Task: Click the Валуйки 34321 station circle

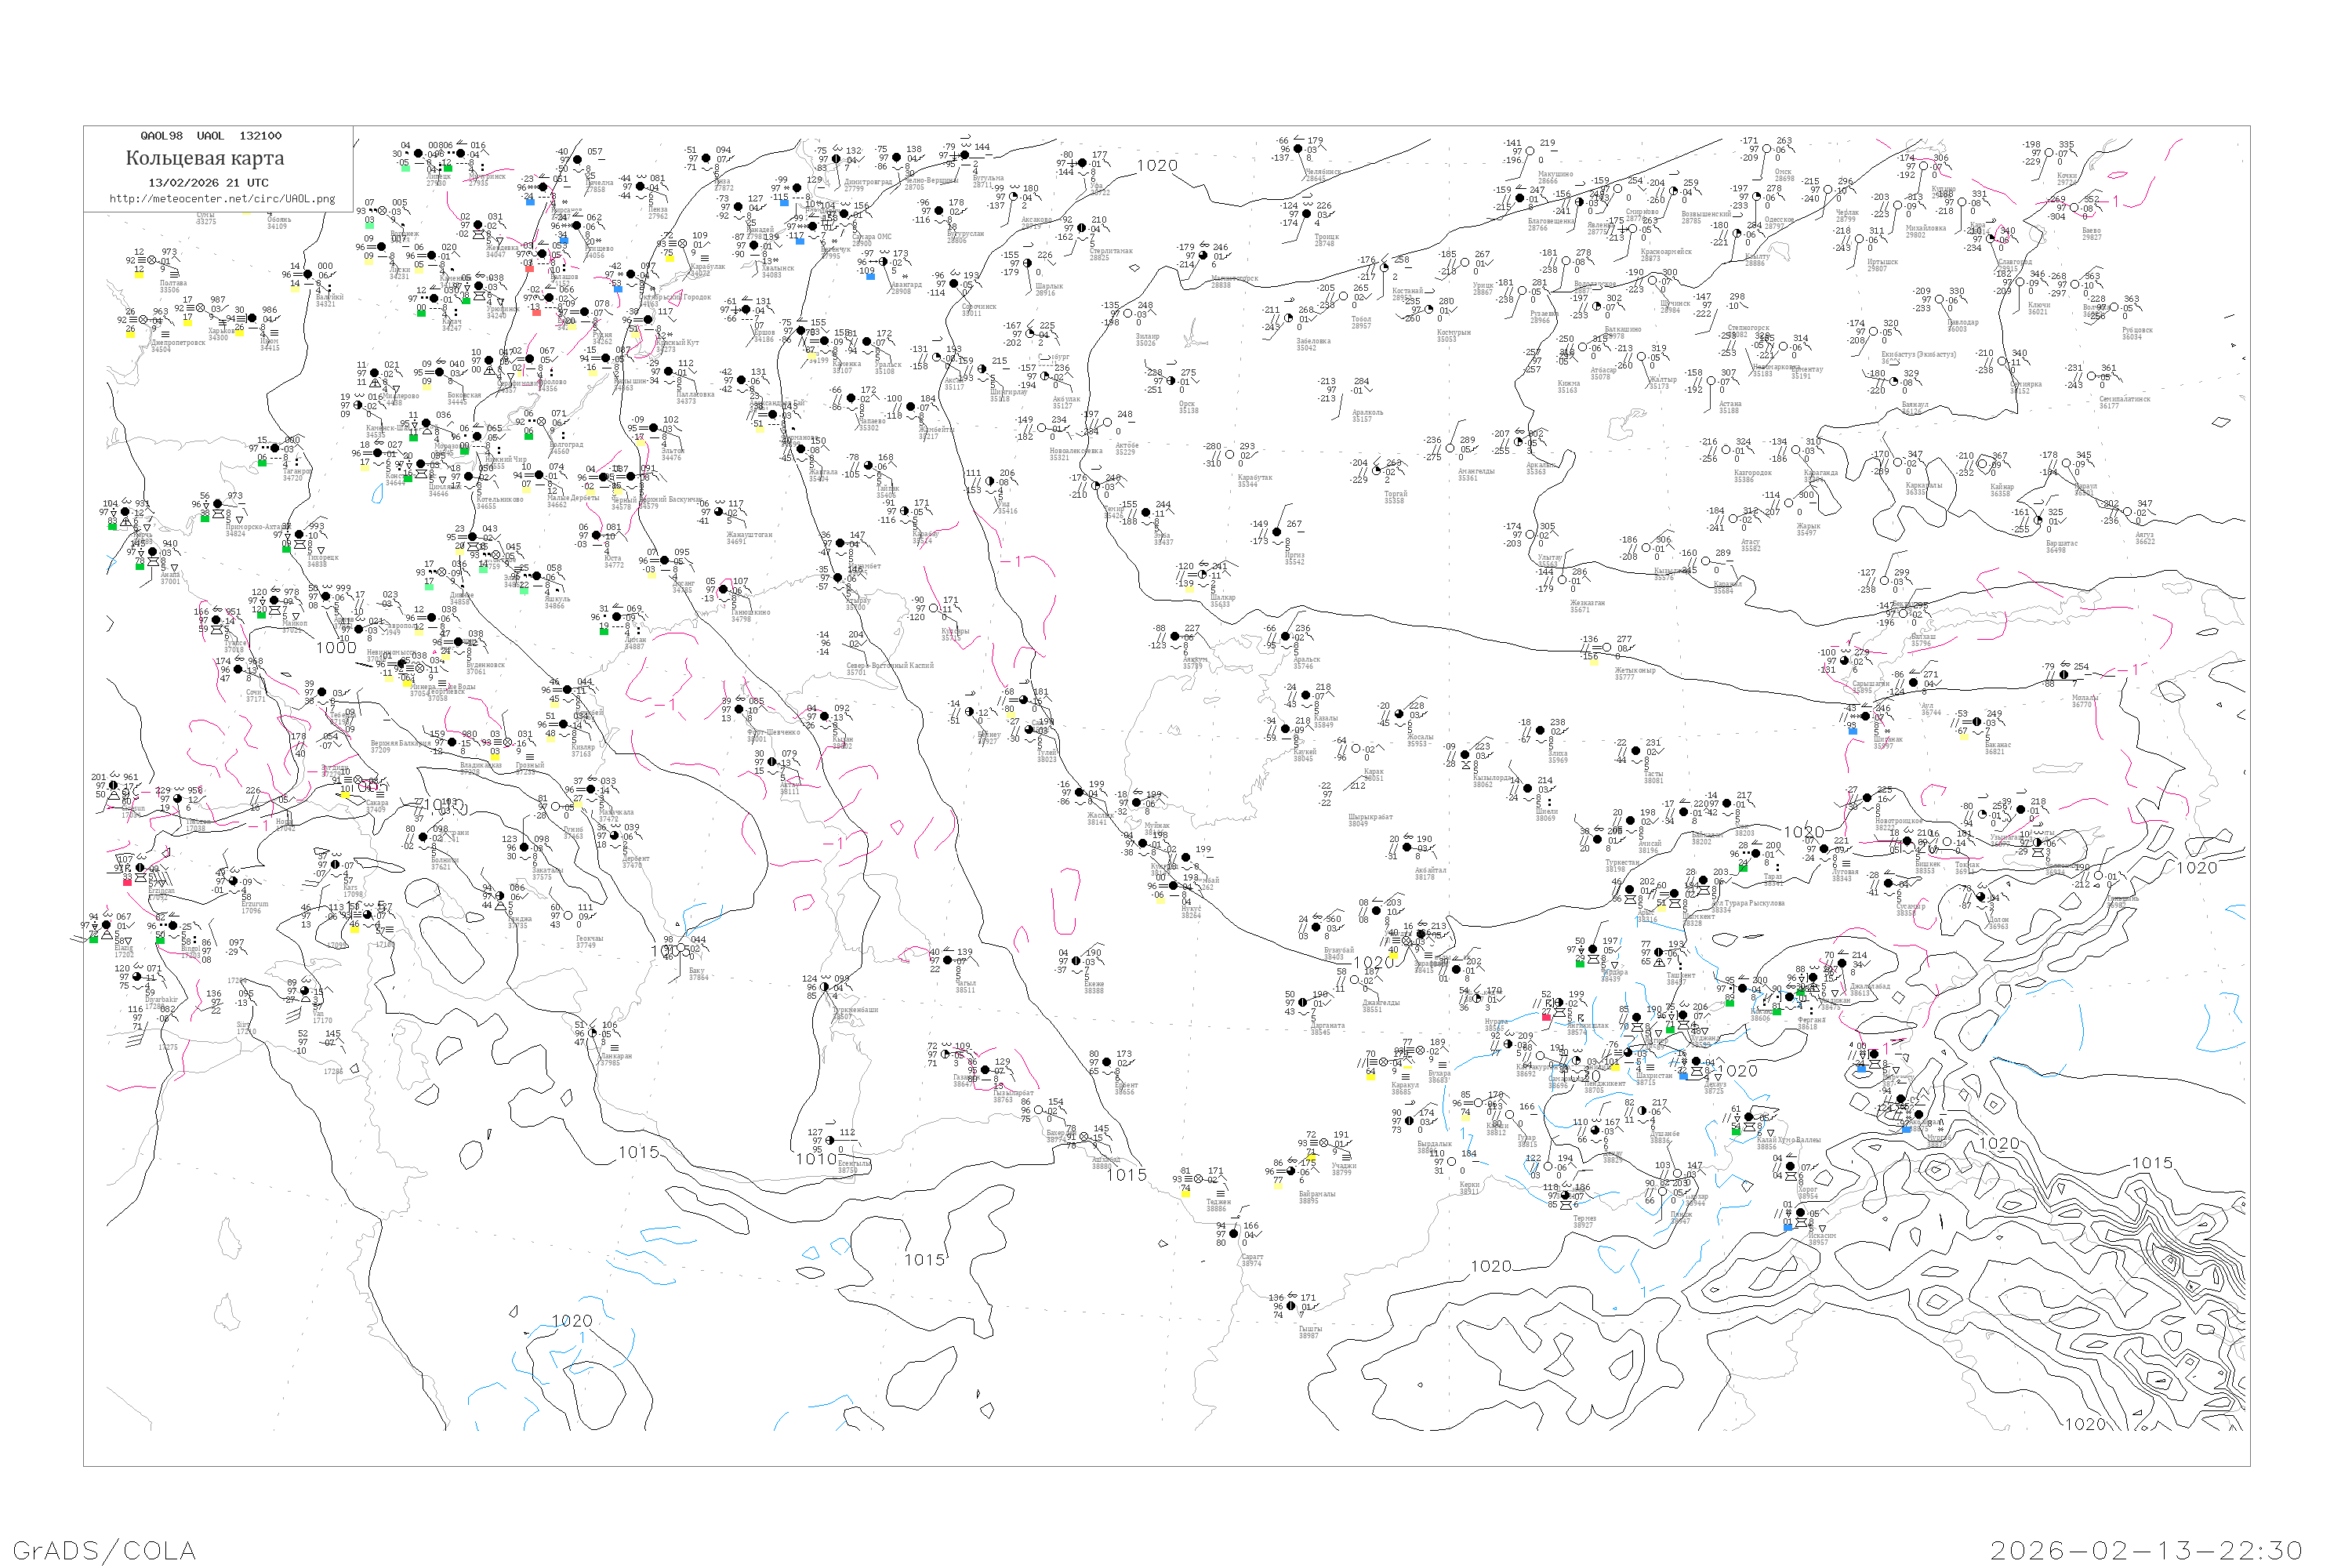Action: tap(308, 274)
